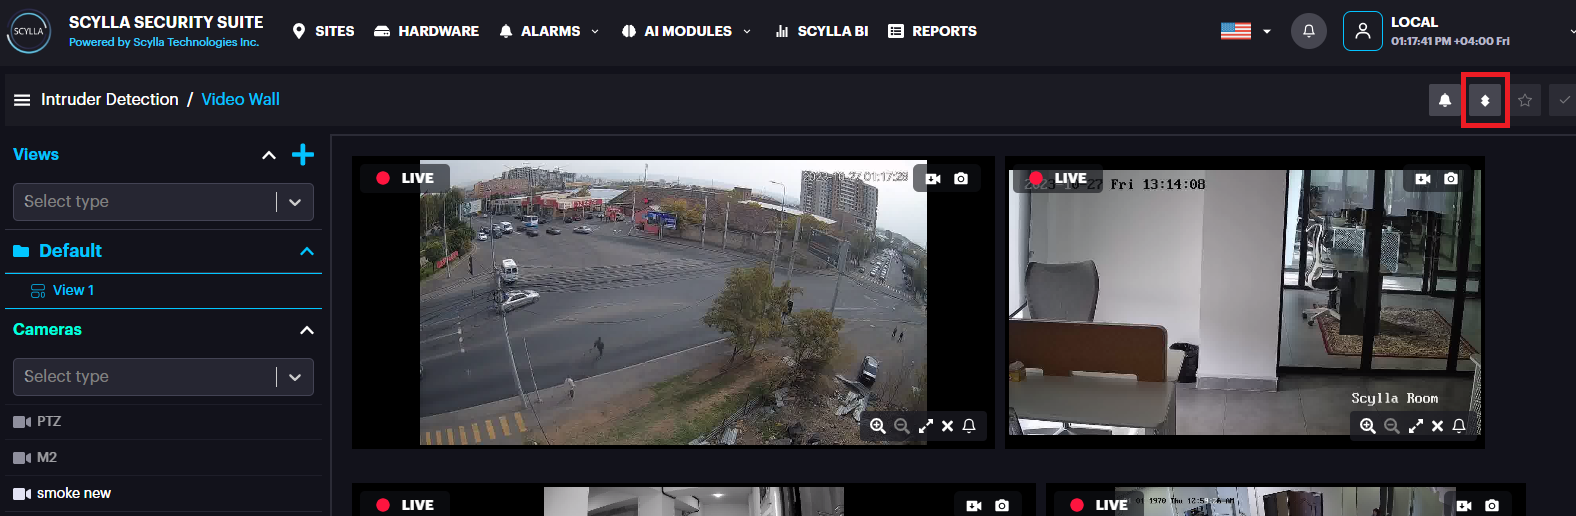Viewport: 1576px width, 516px height.
Task: Collapse the Default views folder
Action: (x=307, y=251)
